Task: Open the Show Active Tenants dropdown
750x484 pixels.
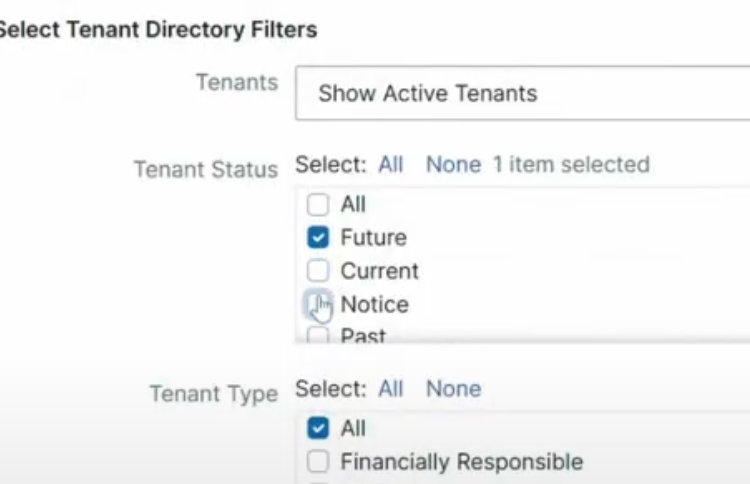Action: pyautogui.click(x=520, y=93)
